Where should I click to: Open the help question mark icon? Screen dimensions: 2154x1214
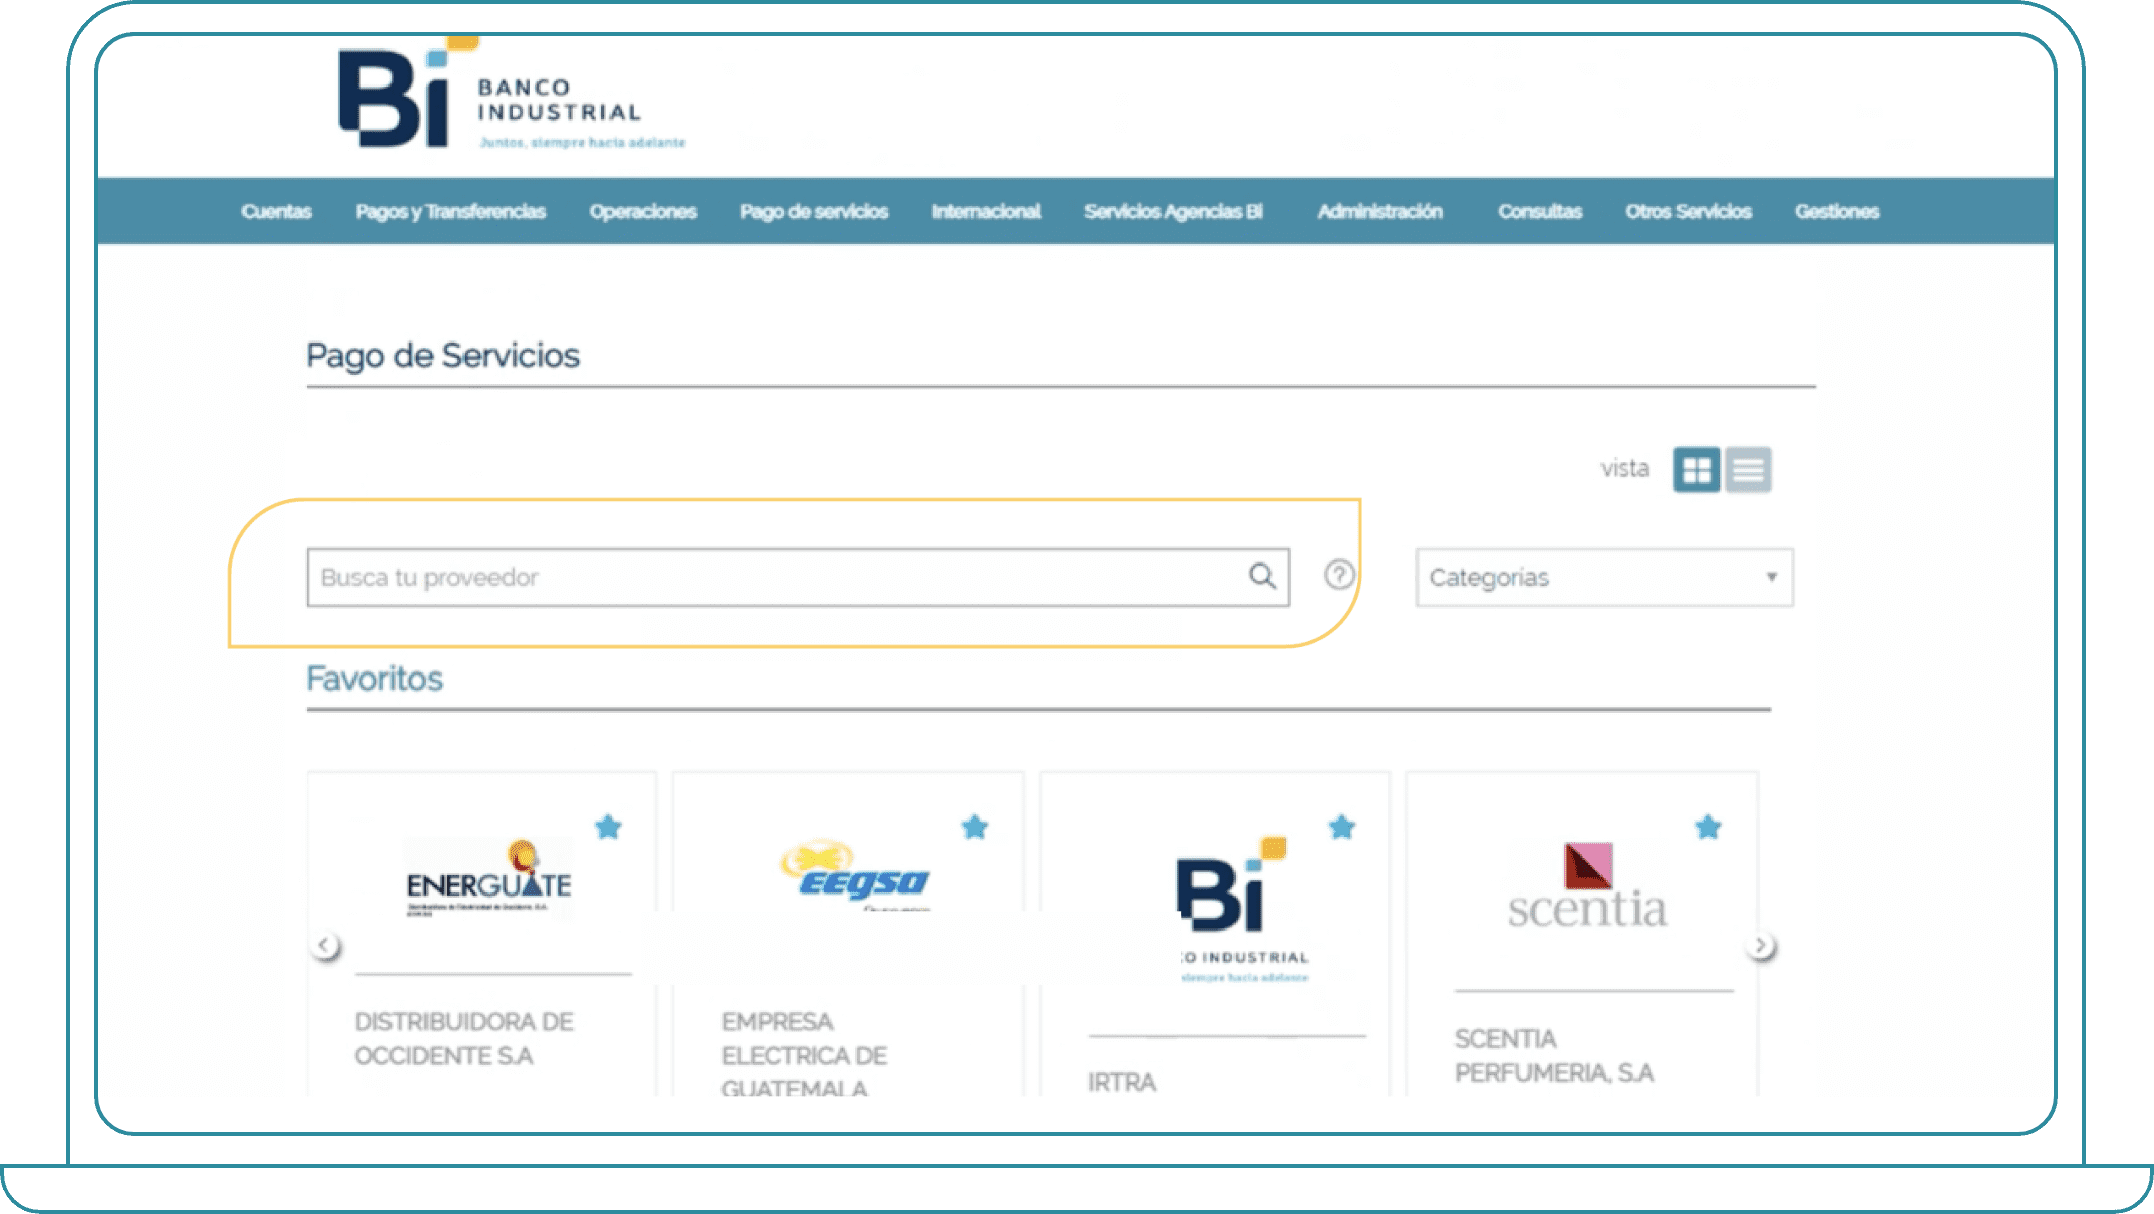[1338, 575]
